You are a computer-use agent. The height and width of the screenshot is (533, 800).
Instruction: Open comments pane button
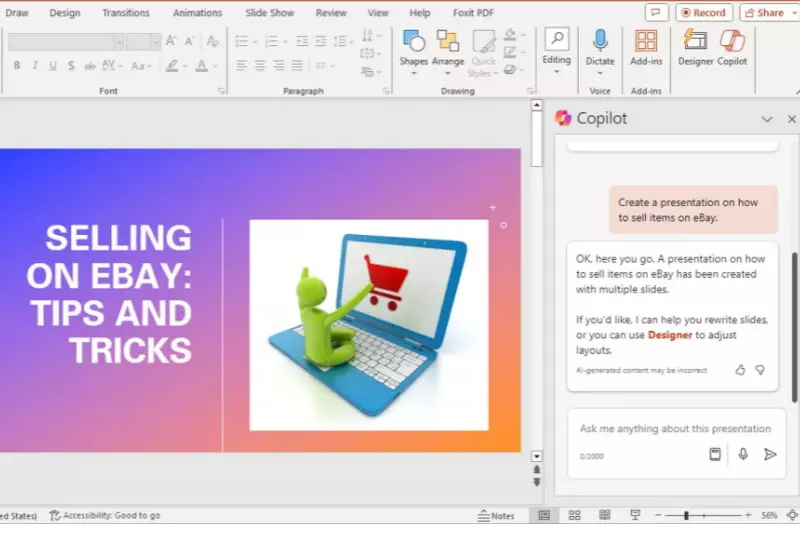[656, 13]
